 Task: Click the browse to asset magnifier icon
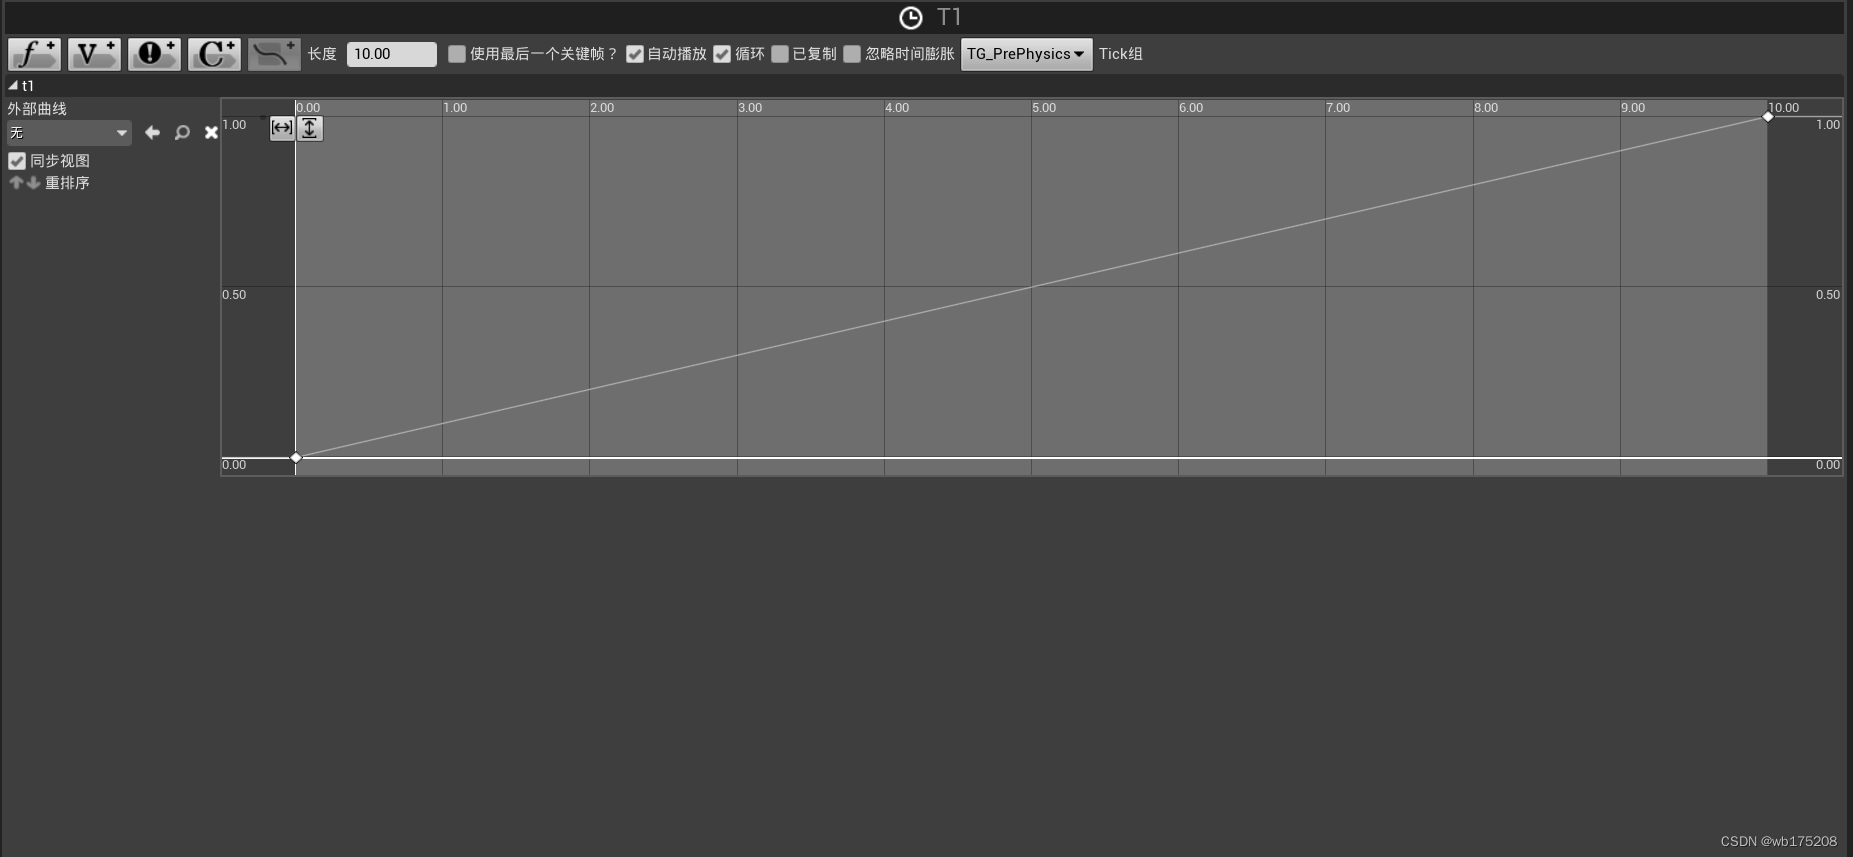point(182,133)
